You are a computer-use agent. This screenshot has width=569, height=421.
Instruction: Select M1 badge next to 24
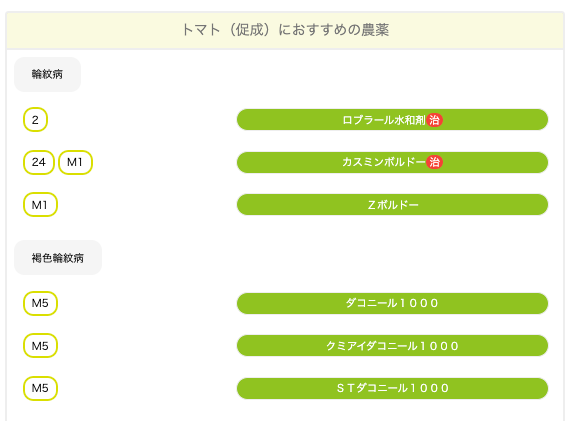pyautogui.click(x=75, y=162)
